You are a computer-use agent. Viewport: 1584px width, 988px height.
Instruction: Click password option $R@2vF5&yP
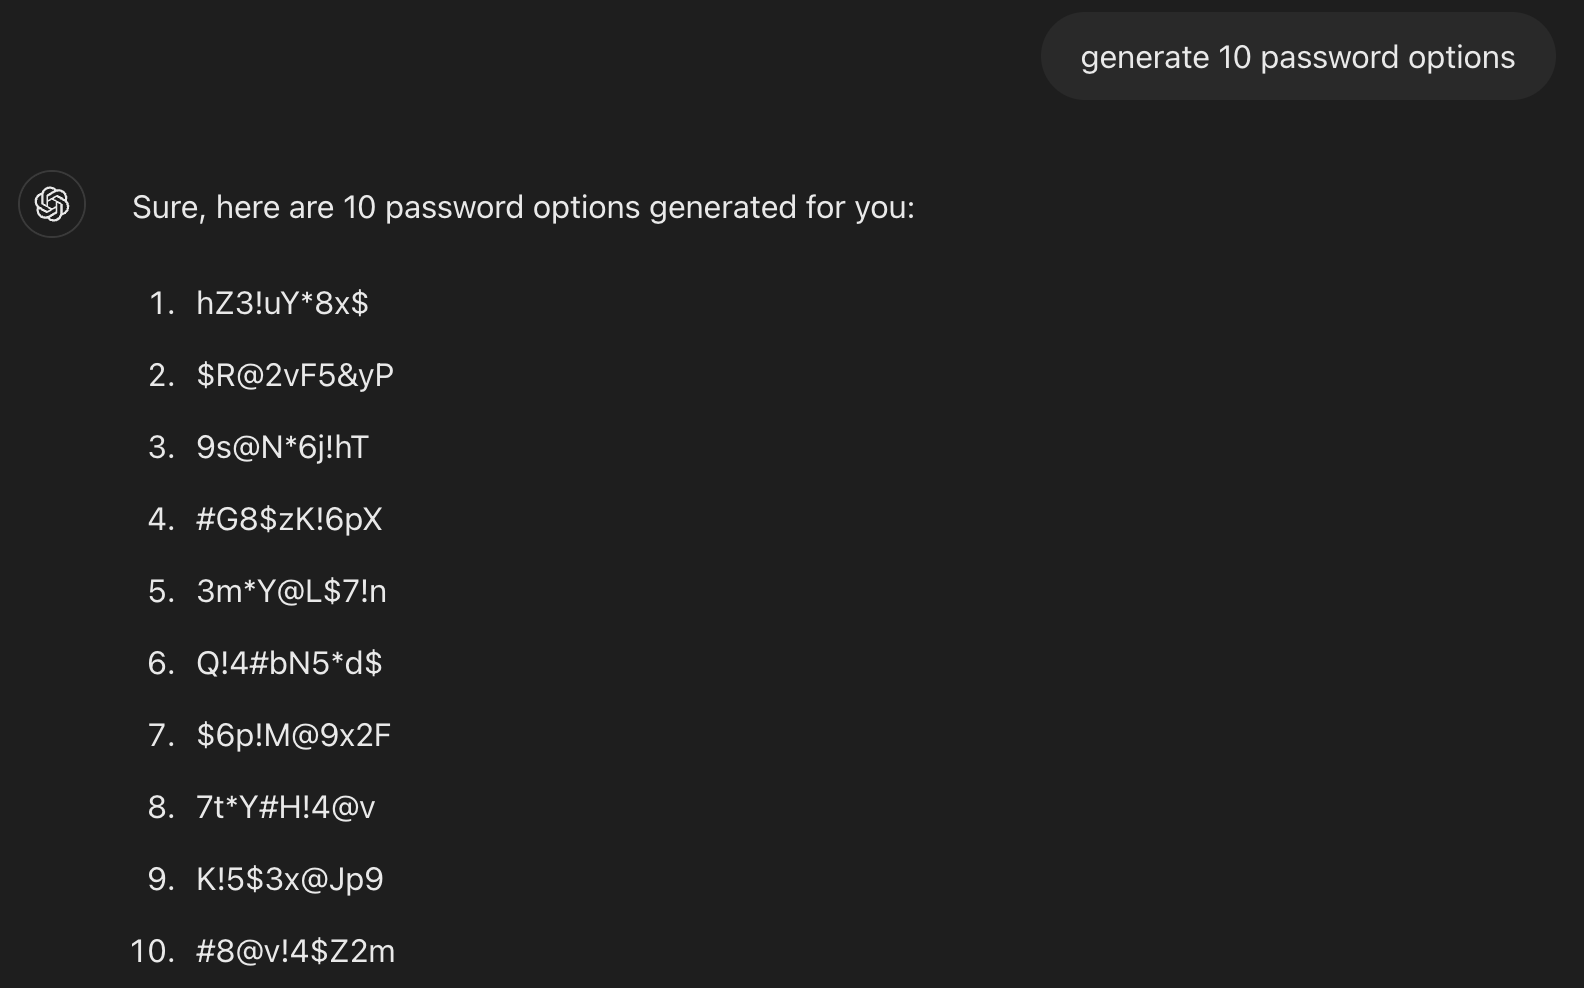295,375
